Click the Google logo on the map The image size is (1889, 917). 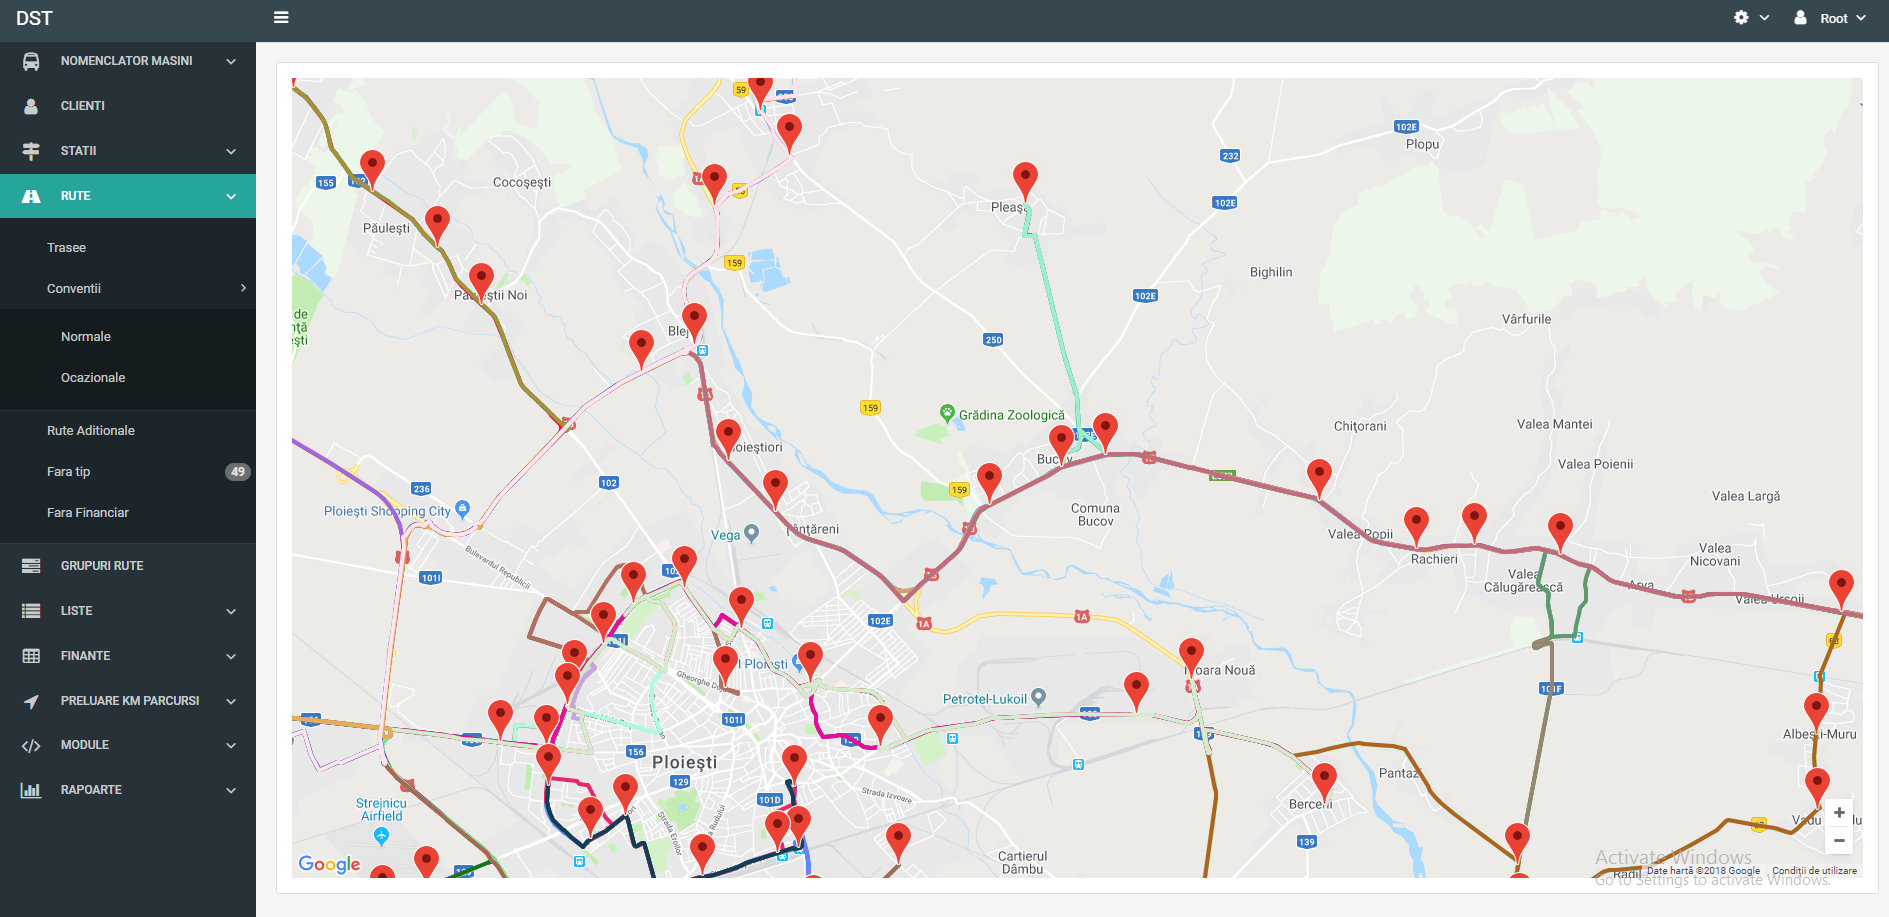tap(329, 864)
